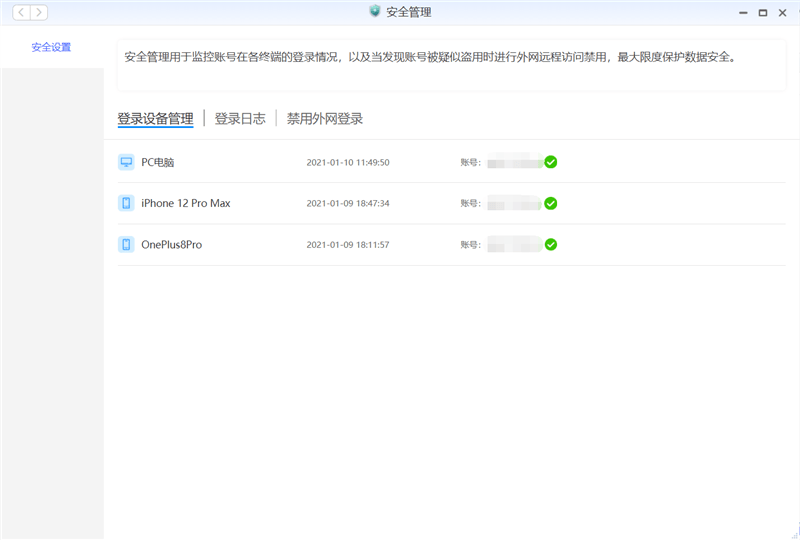This screenshot has width=800, height=540.
Task: Go back with the left arrow button
Action: pos(21,12)
